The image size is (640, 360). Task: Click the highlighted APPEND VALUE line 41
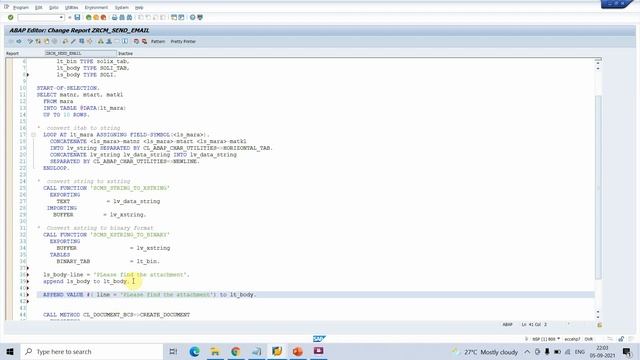pos(315,295)
